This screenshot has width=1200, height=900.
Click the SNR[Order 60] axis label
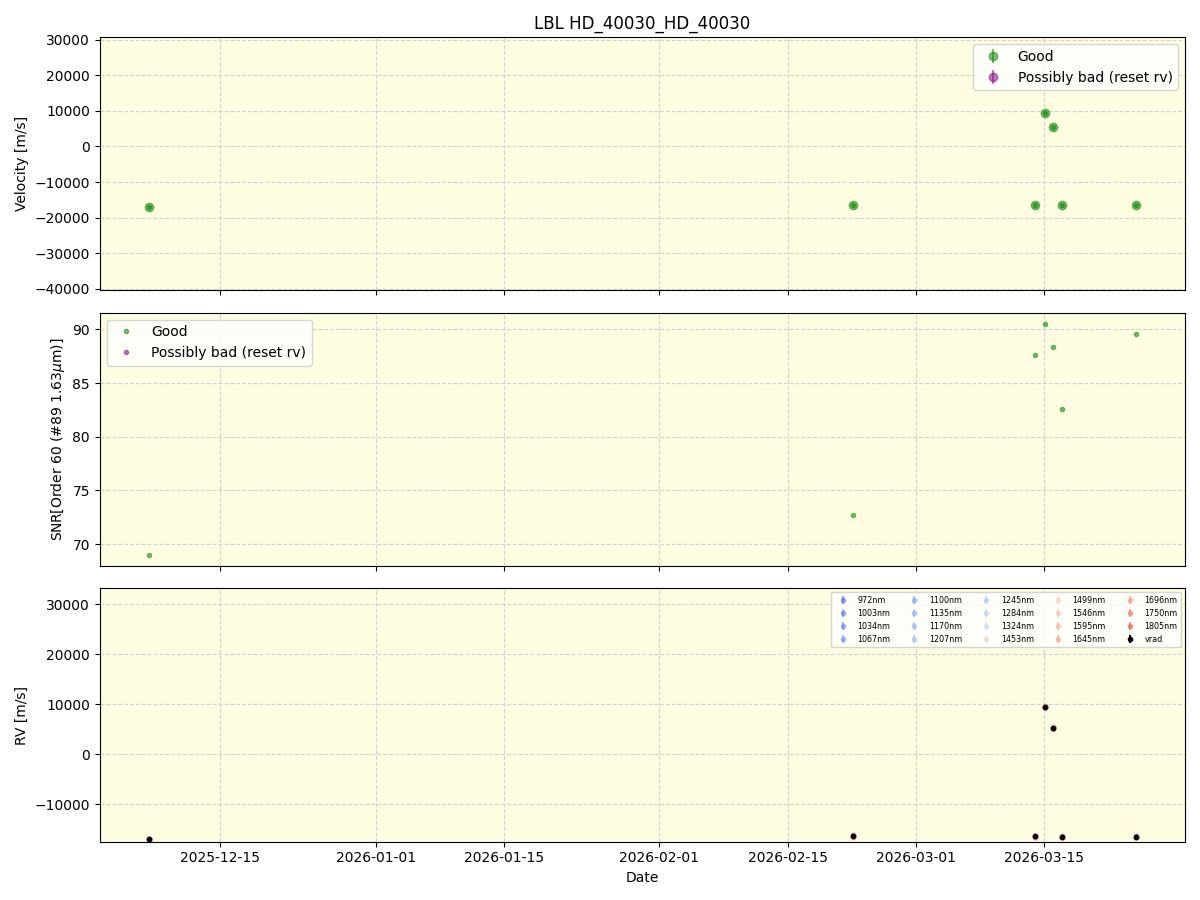[57, 439]
